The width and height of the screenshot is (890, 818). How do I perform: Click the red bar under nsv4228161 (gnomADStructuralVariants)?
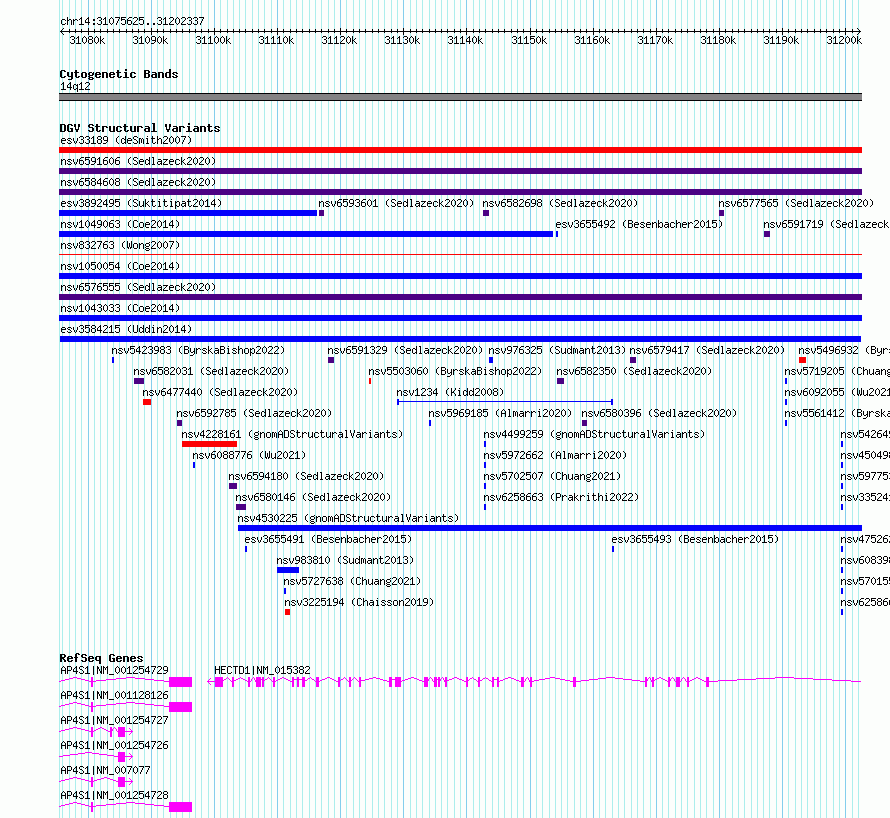coord(209,444)
